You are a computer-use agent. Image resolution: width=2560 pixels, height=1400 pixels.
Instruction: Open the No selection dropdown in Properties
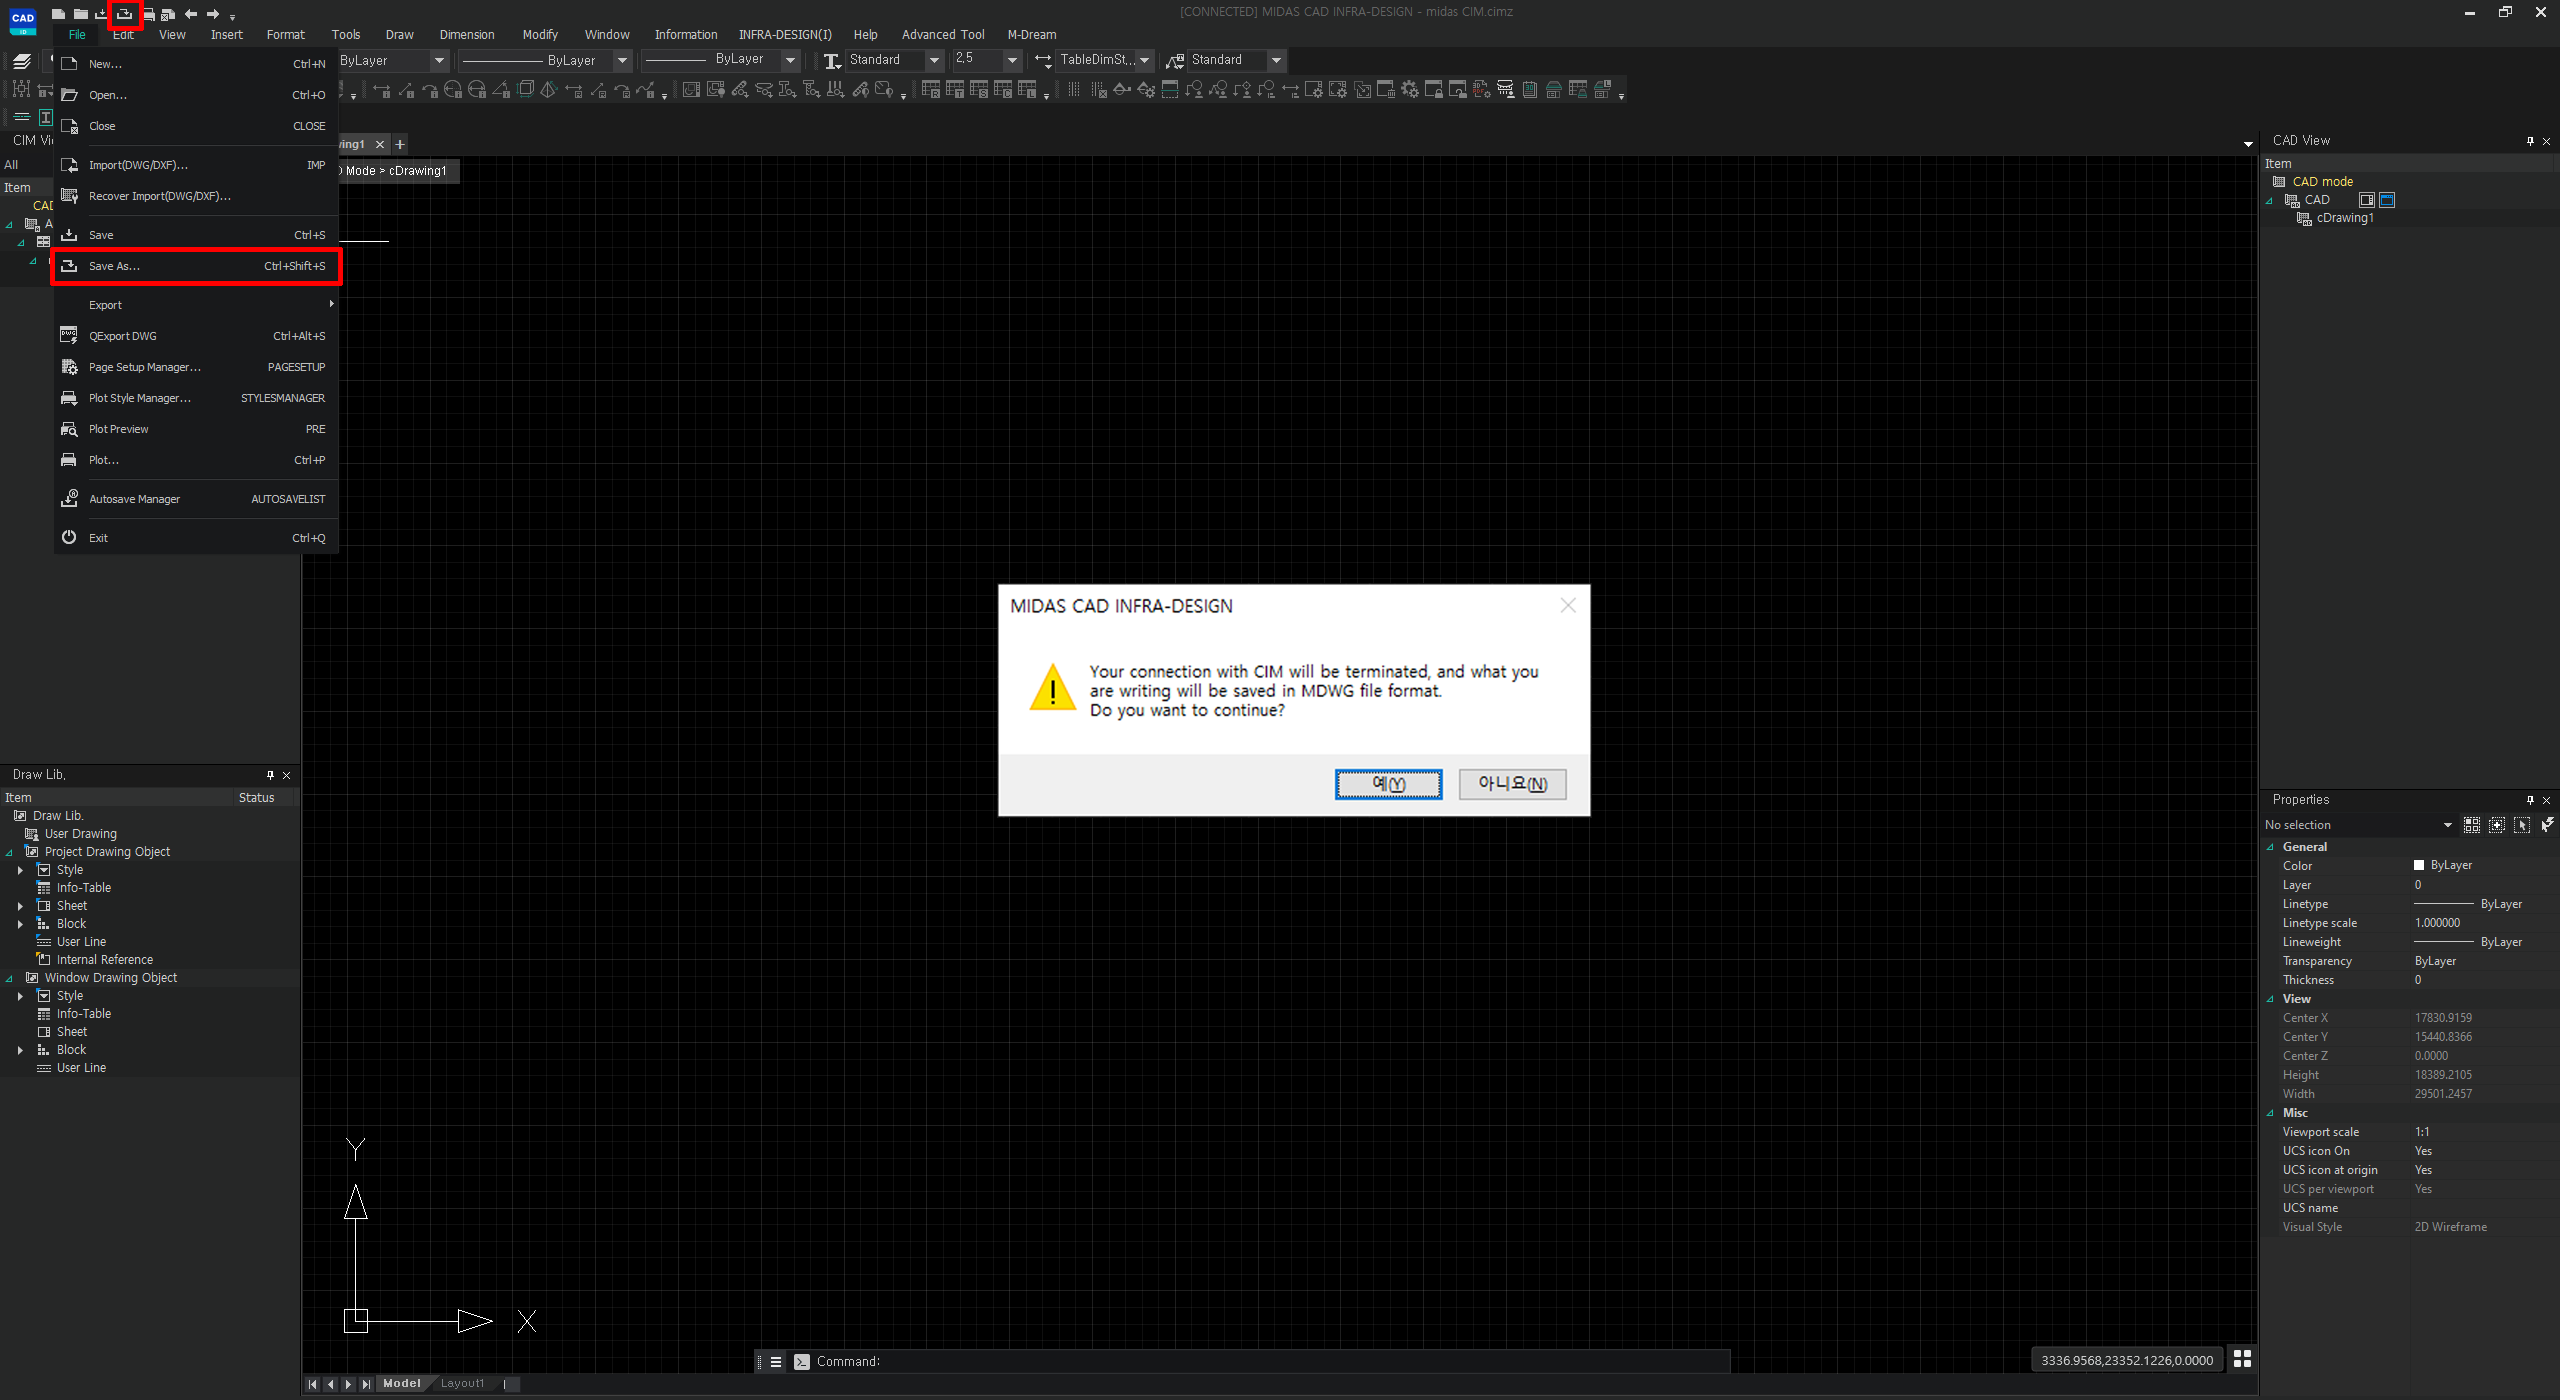tap(2447, 825)
